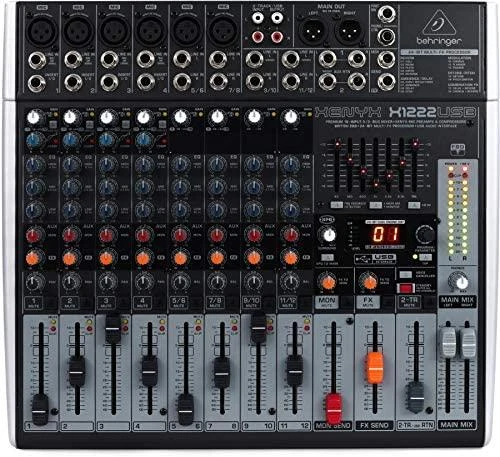500x457 pixels.
Task: Click the channel 1 fader cap
Action: (x=40, y=410)
